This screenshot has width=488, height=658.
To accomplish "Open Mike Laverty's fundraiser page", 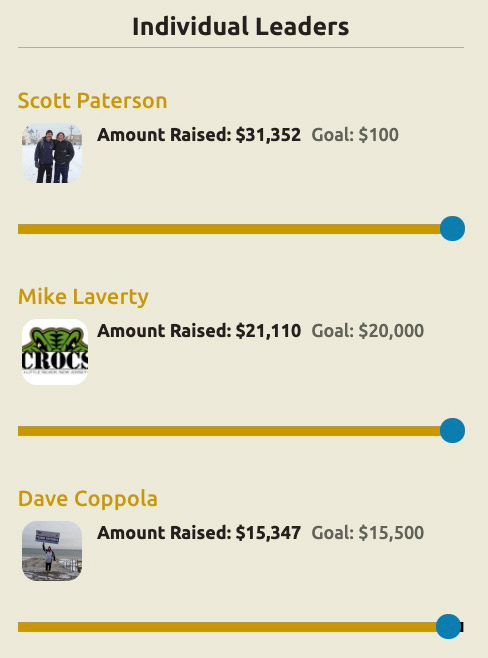I will click(83, 297).
